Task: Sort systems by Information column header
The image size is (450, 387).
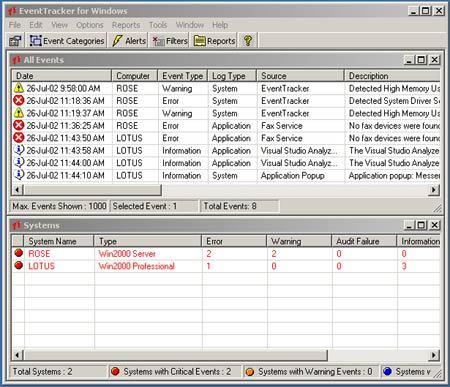Action: point(419,241)
